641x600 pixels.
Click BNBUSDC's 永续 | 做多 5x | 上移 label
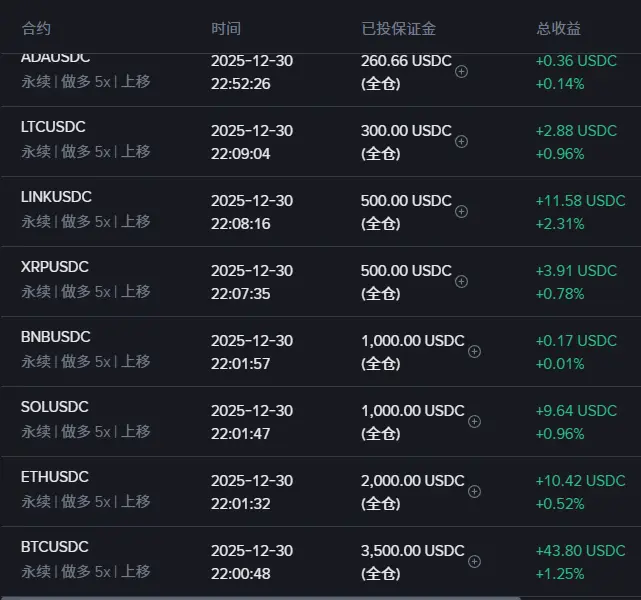click(86, 361)
